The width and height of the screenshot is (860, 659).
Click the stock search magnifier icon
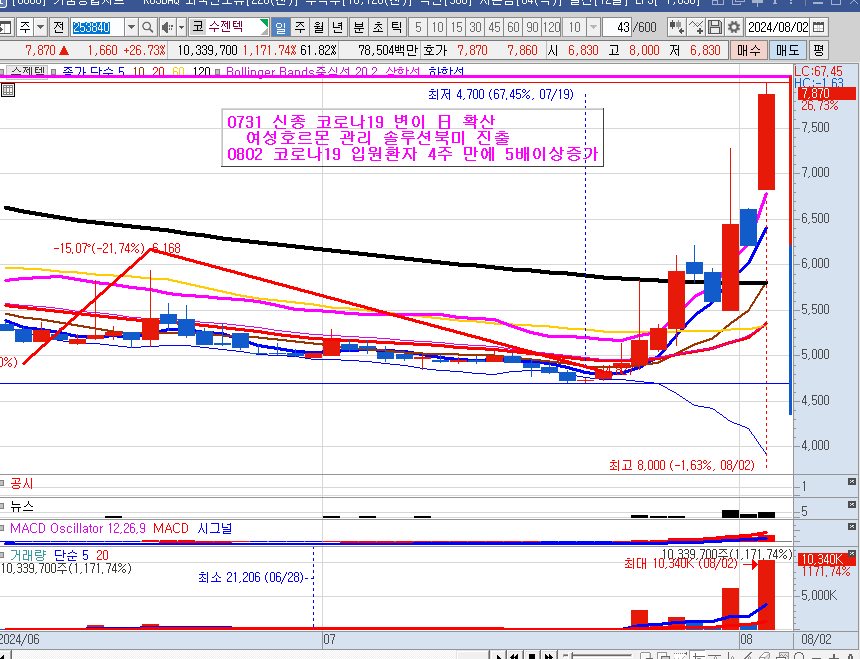(x=149, y=27)
